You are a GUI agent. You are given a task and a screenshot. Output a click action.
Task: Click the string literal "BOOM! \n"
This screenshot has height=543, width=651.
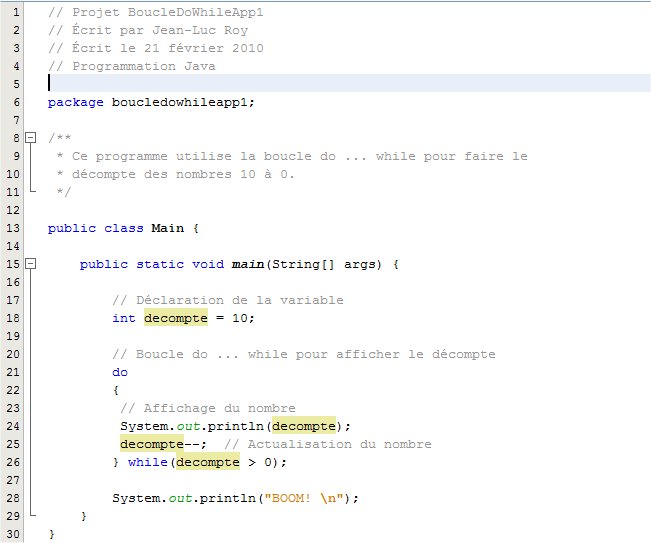coord(303,498)
